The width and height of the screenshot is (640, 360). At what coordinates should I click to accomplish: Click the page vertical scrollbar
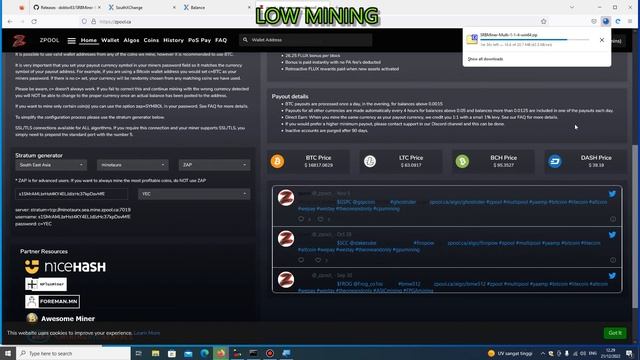[634, 227]
